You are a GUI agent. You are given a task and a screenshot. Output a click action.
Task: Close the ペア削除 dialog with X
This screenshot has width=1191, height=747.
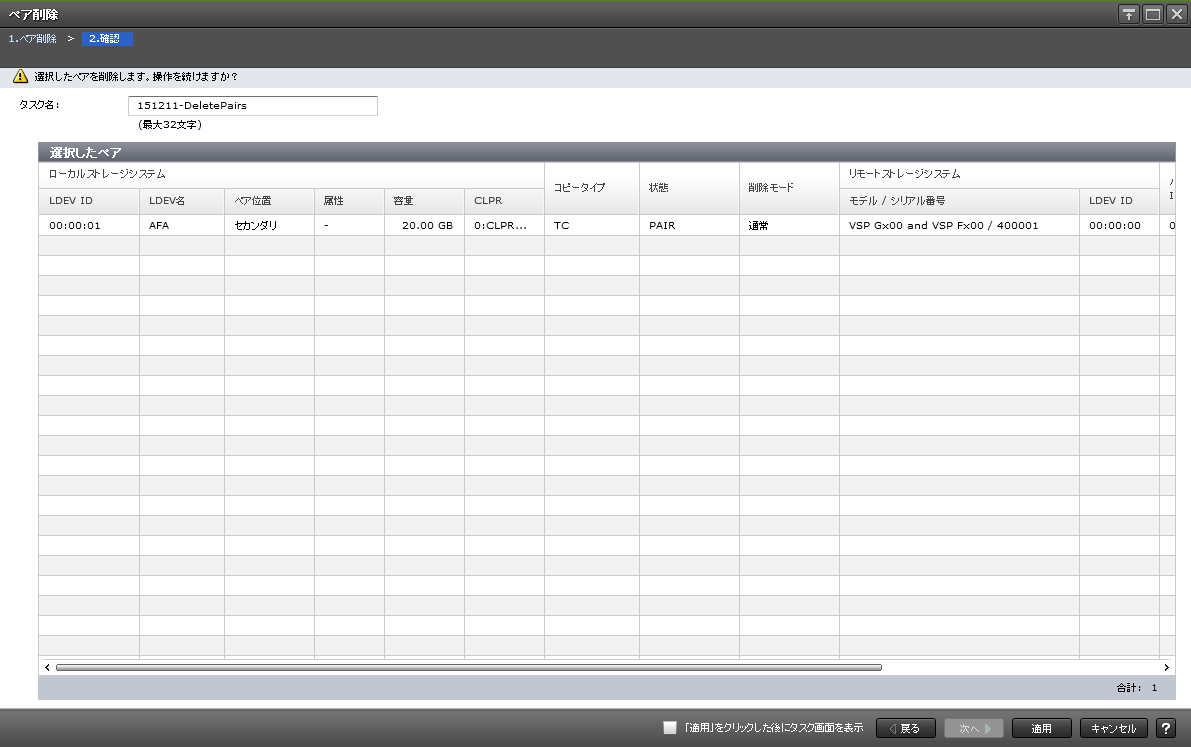pyautogui.click(x=1177, y=14)
